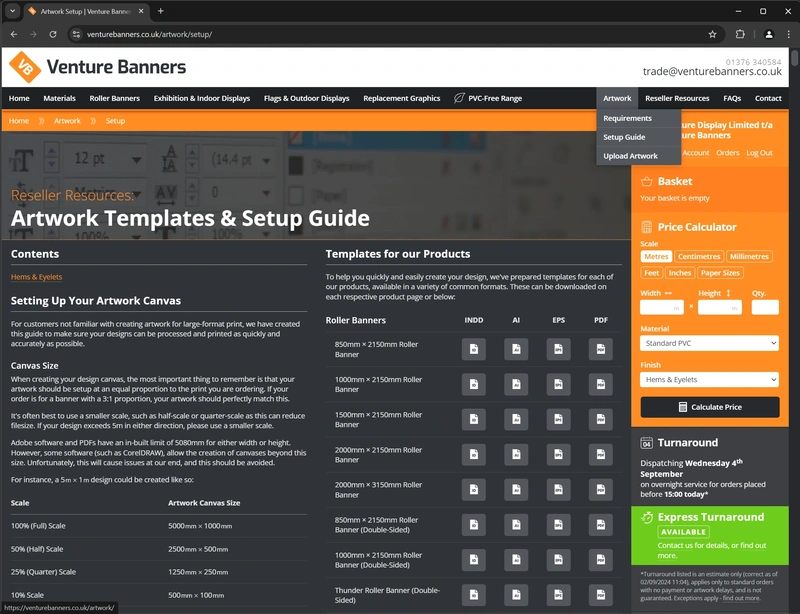The image size is (800, 614).
Task: Download PDF template for 1000mm × 2150mm Roller Banner
Action: pyautogui.click(x=601, y=384)
